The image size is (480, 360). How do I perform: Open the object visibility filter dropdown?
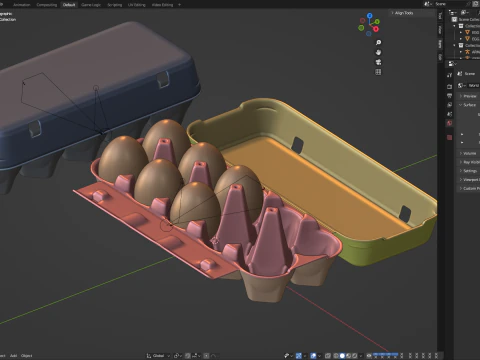[289, 356]
